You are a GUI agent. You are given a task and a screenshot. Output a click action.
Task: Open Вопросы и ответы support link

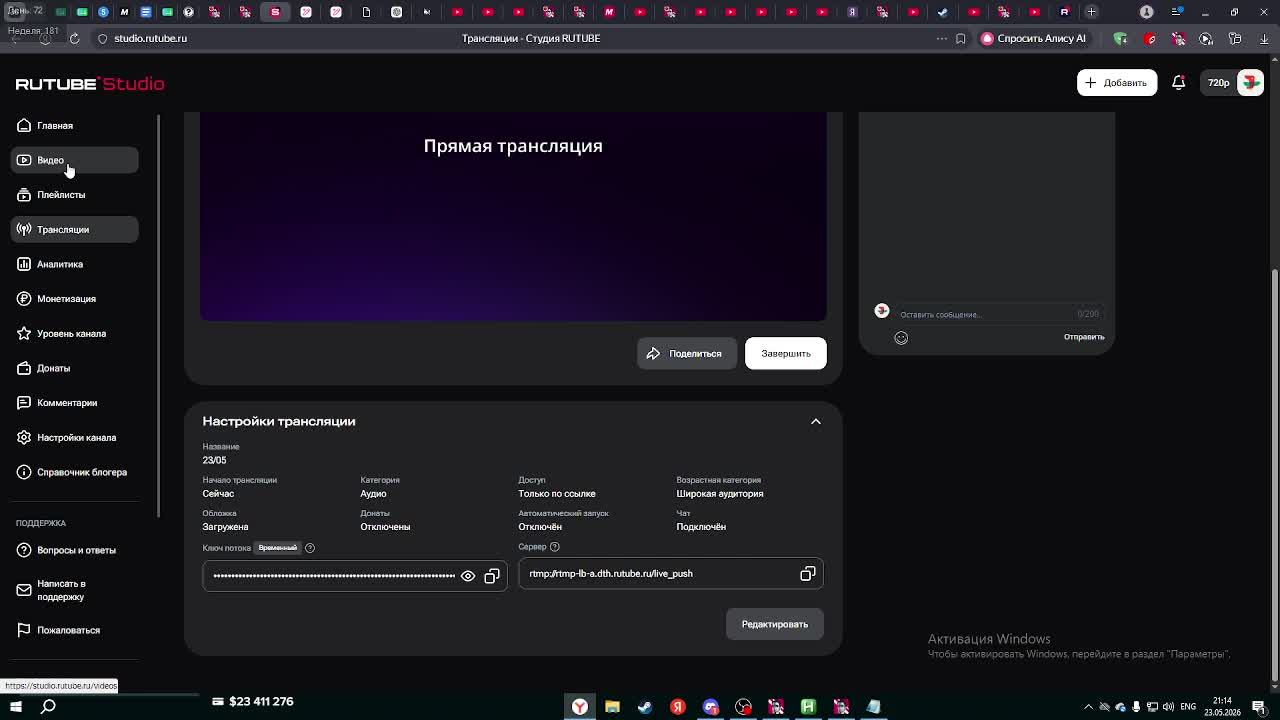tap(75, 550)
